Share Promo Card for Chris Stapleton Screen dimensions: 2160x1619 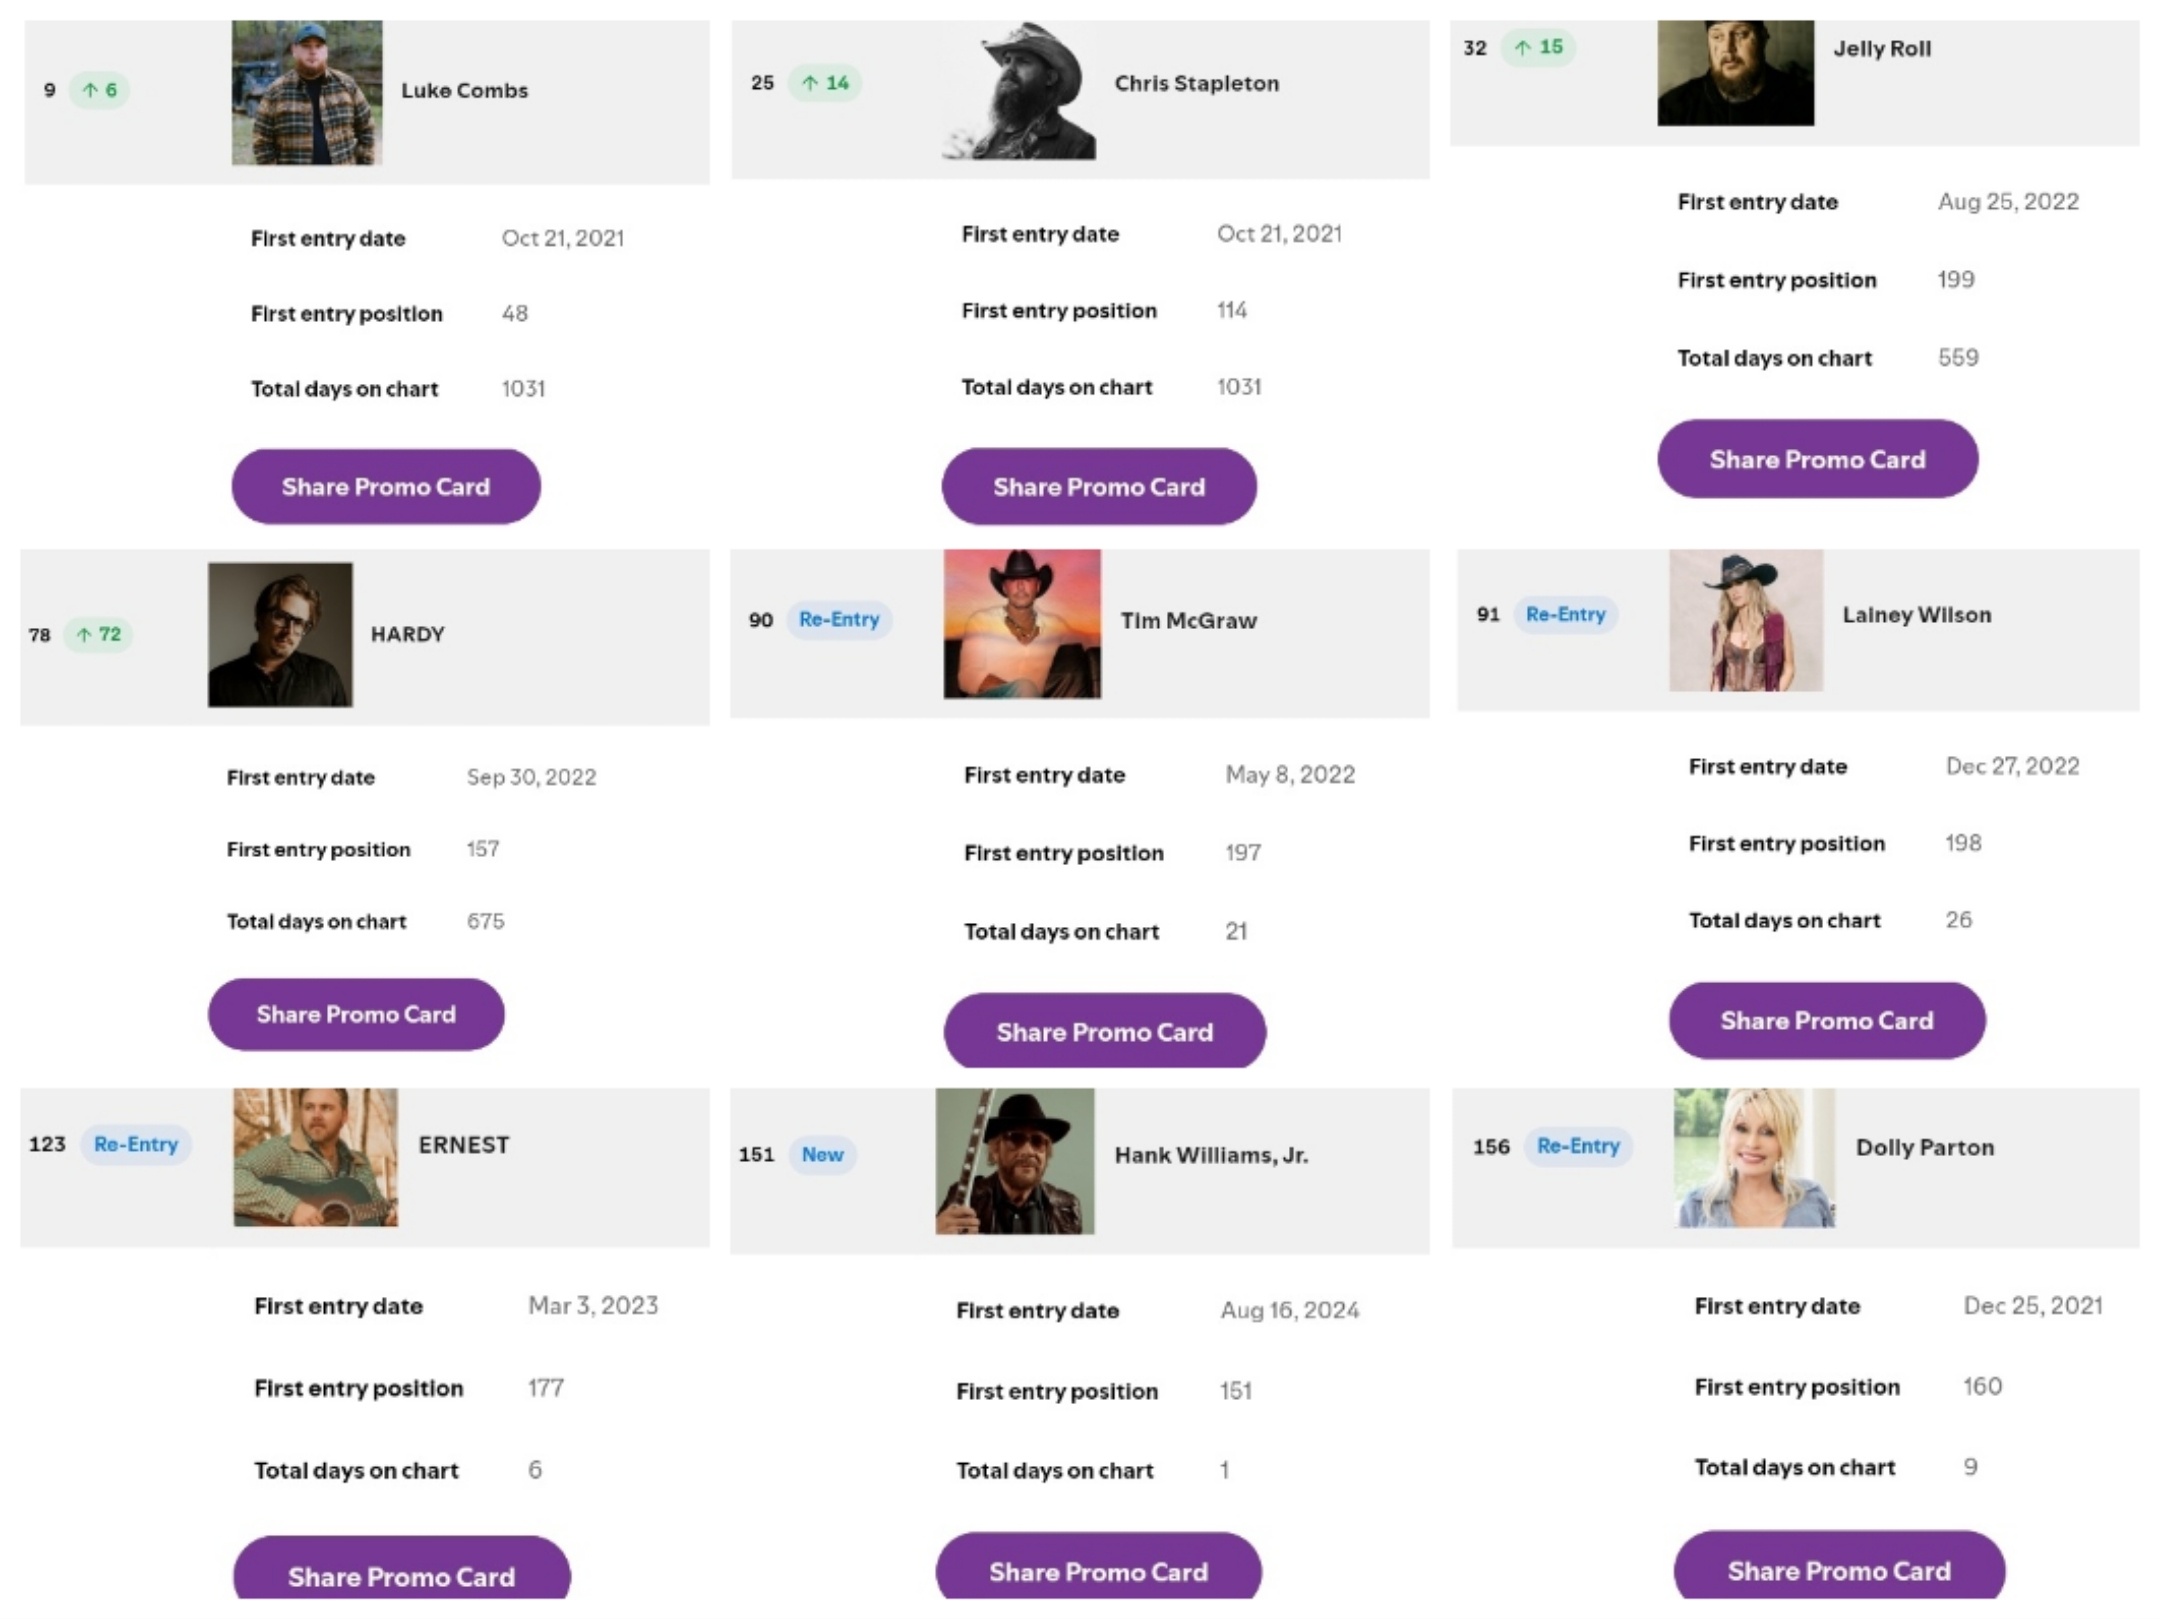pos(1099,487)
